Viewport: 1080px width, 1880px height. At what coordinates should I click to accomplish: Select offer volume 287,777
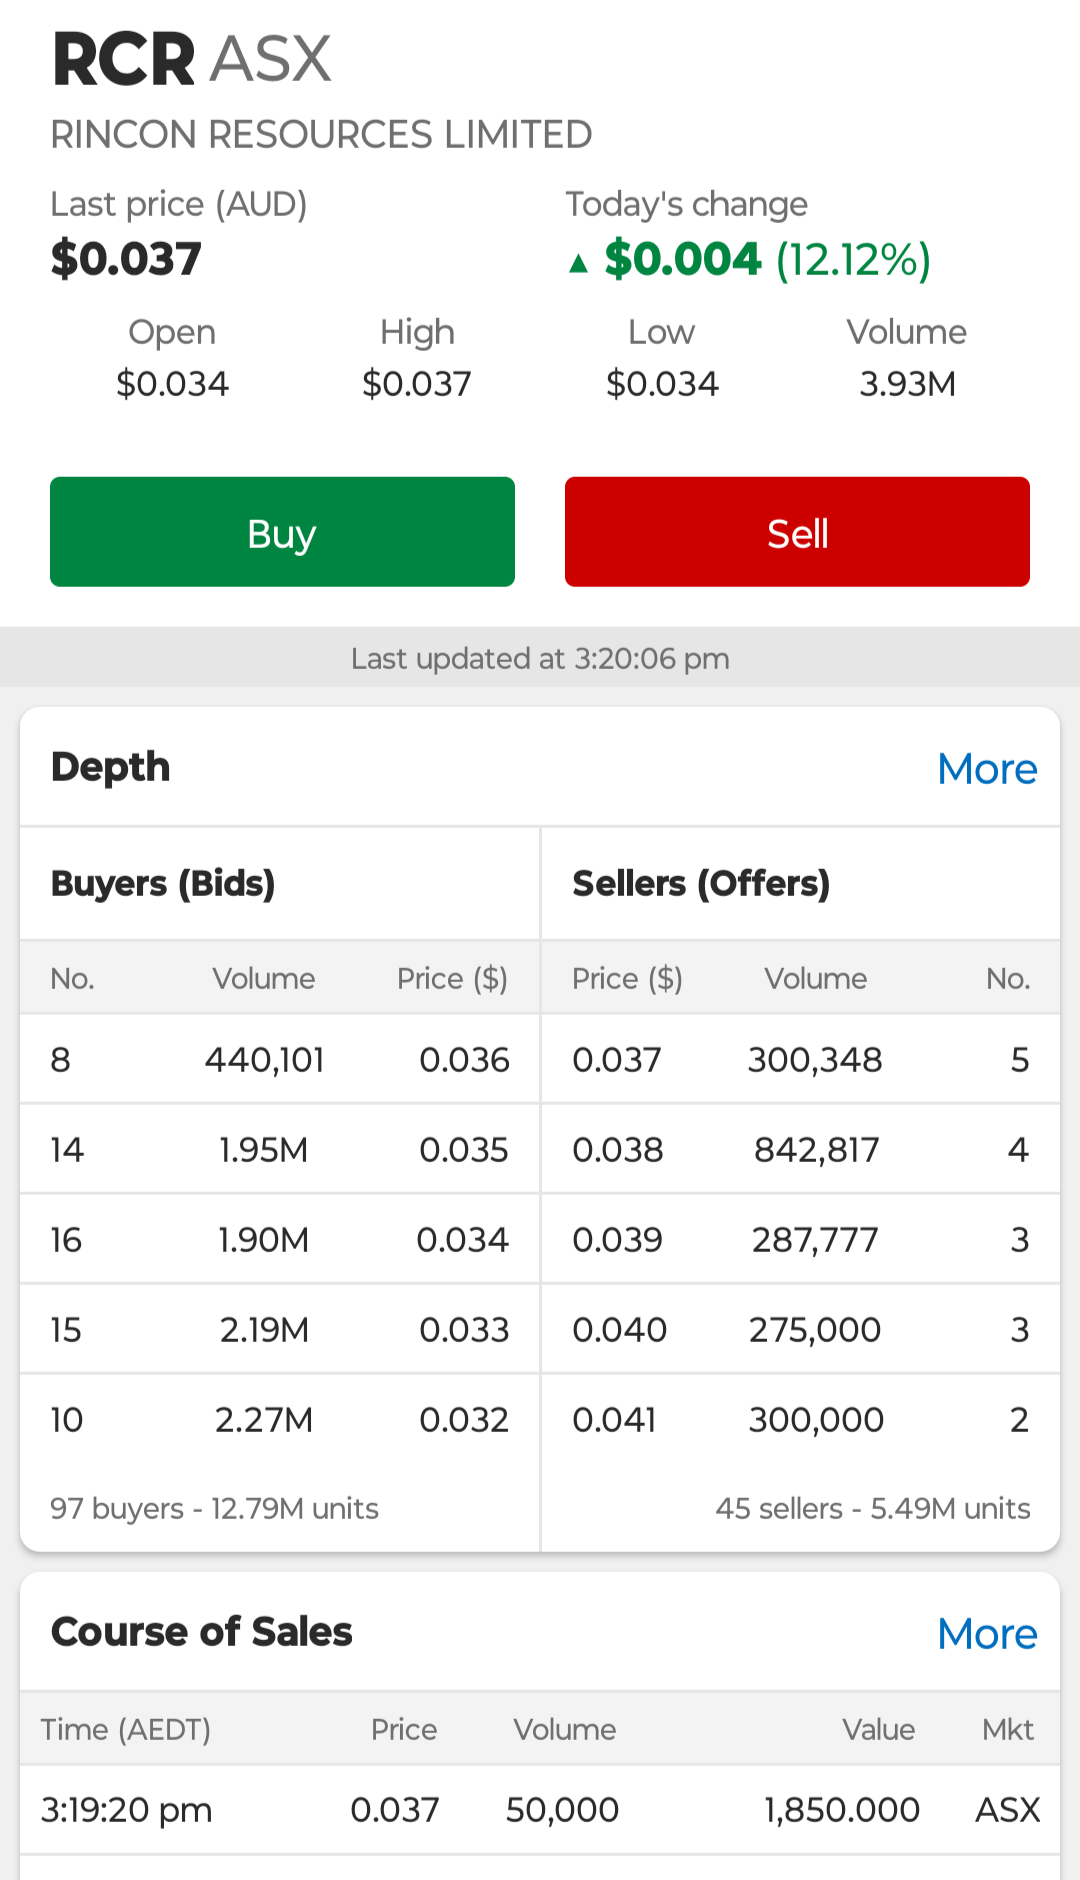coord(815,1240)
